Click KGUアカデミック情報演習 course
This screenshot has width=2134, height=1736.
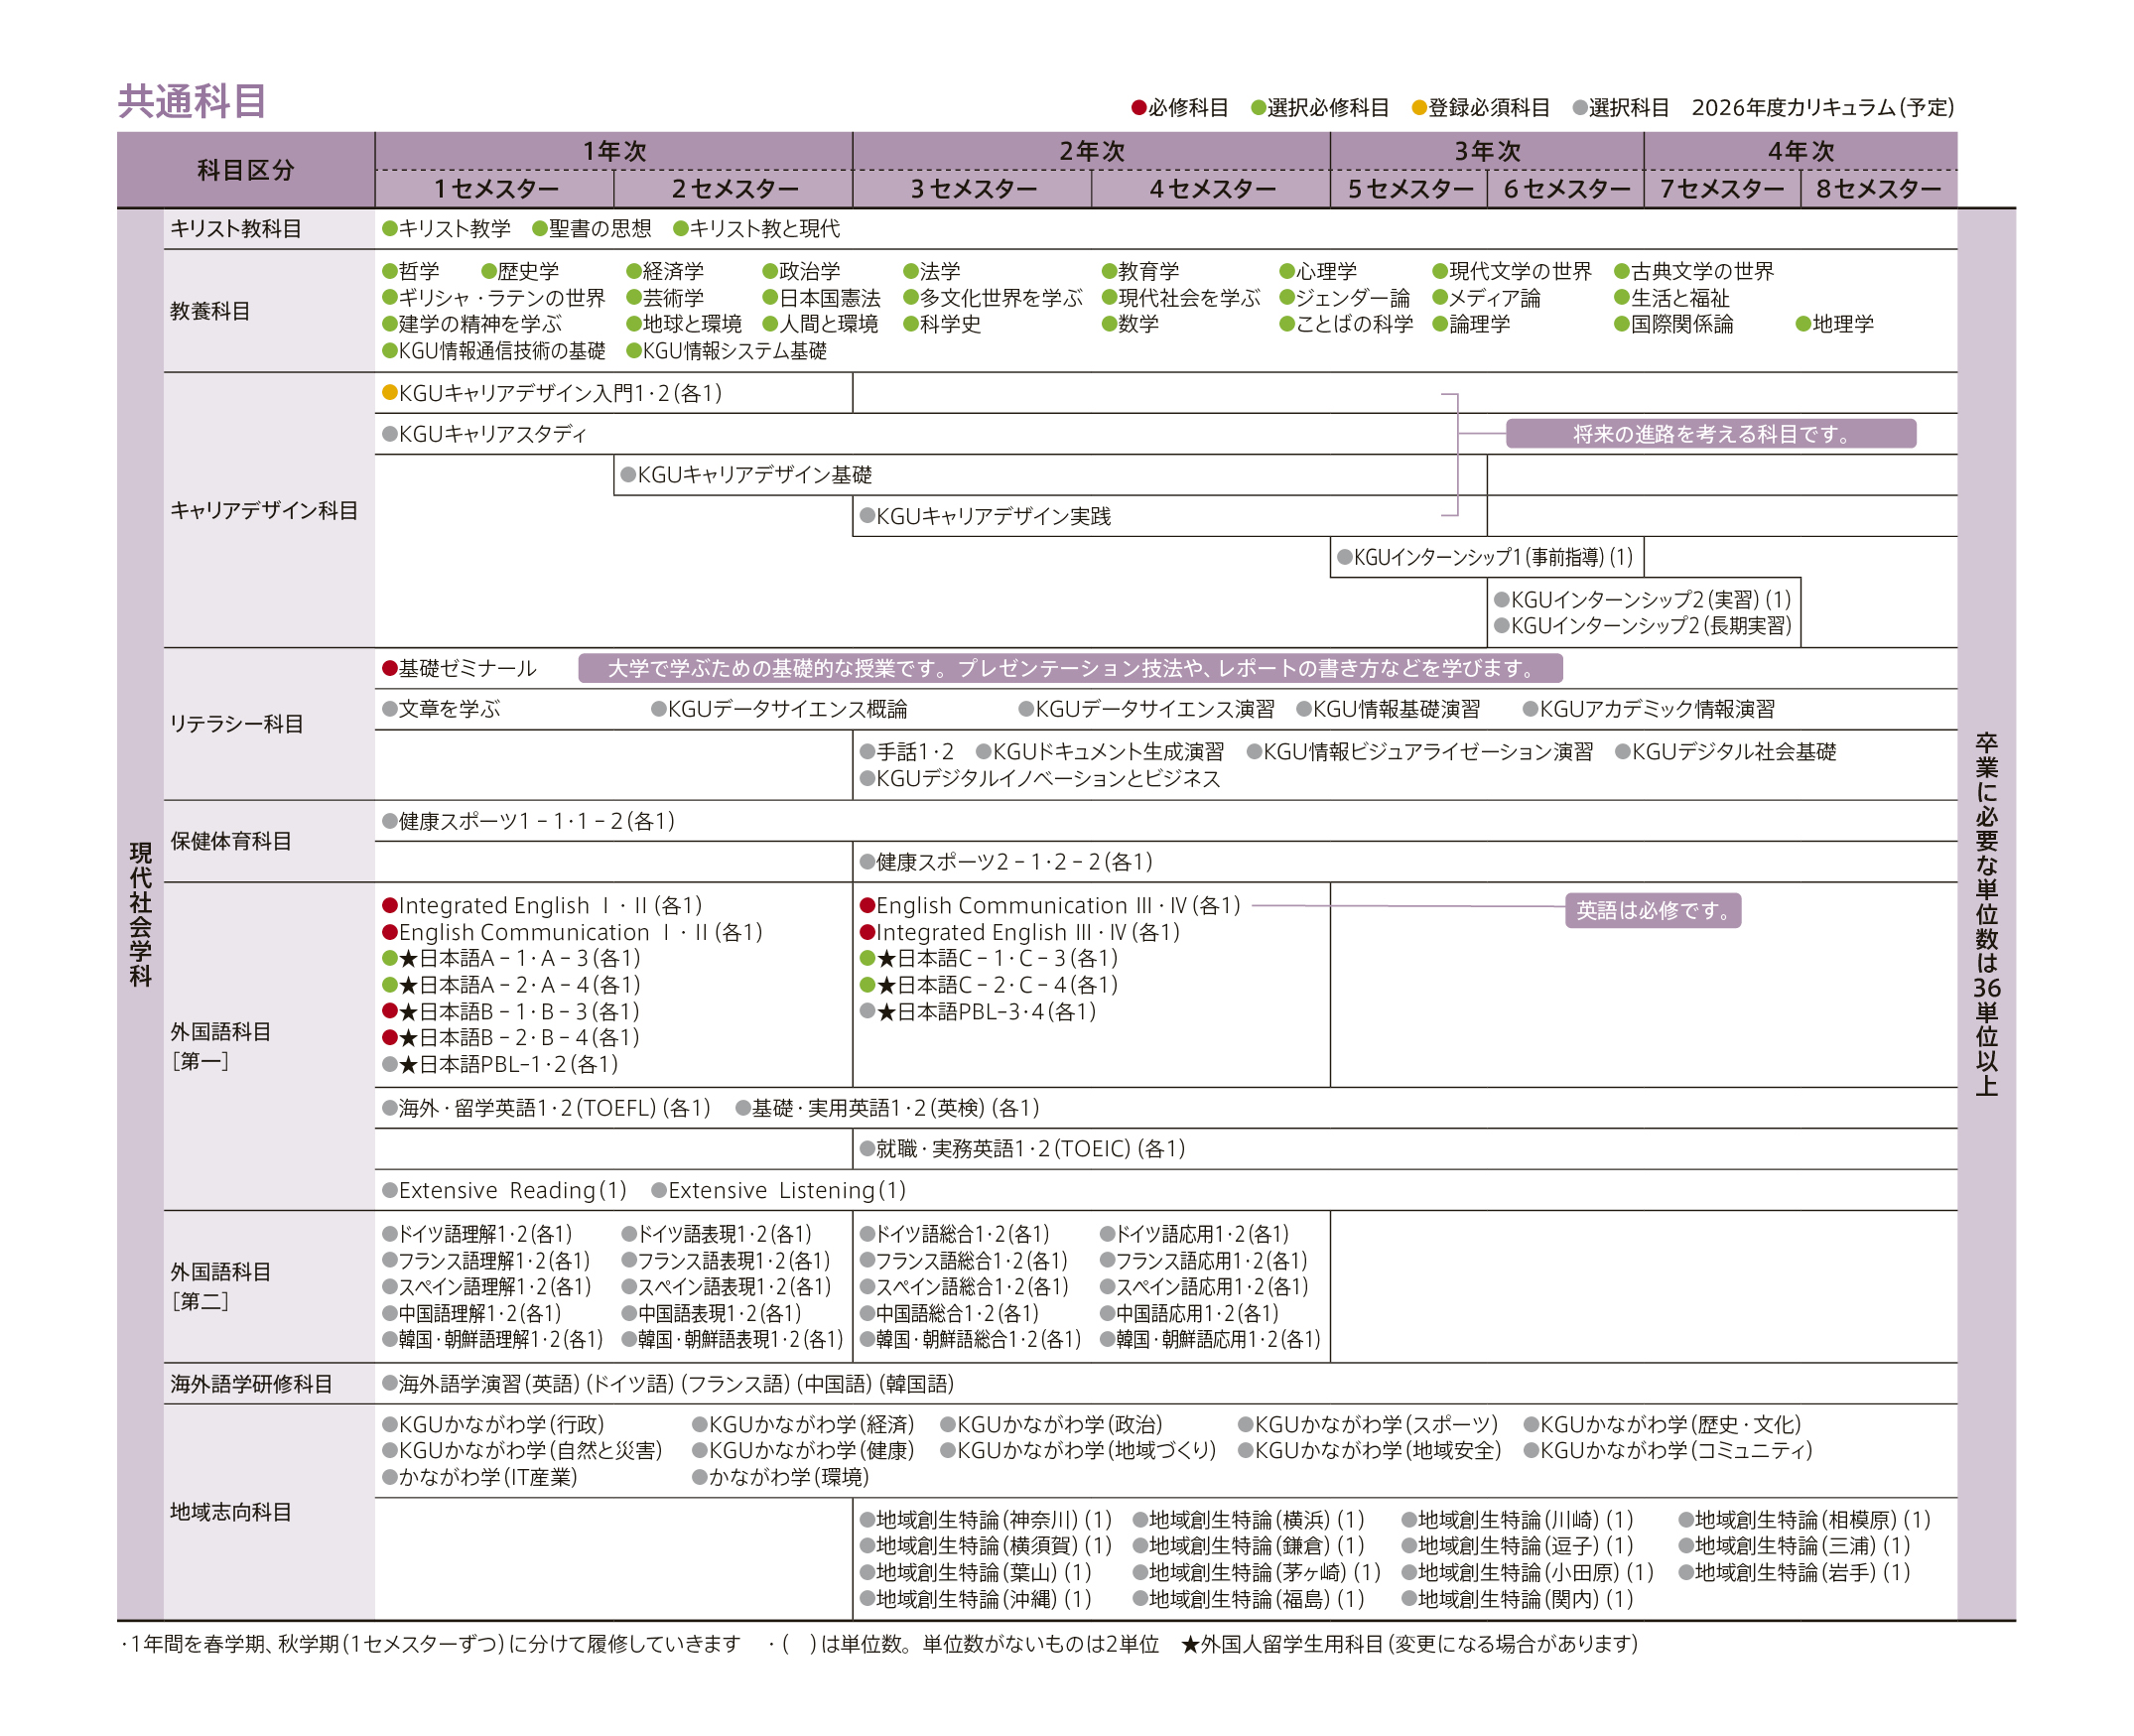pyautogui.click(x=1649, y=709)
